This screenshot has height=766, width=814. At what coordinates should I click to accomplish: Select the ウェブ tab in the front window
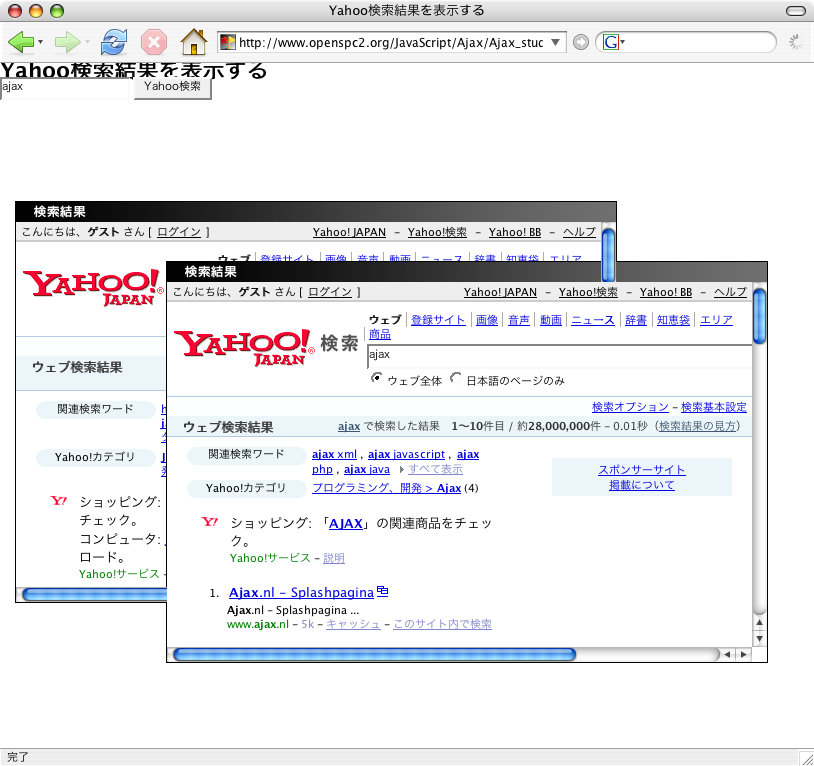tap(385, 320)
